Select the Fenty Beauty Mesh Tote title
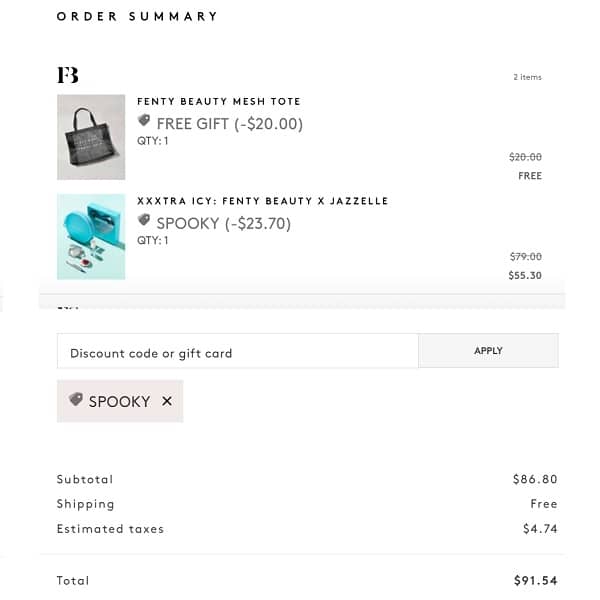 [x=218, y=102]
